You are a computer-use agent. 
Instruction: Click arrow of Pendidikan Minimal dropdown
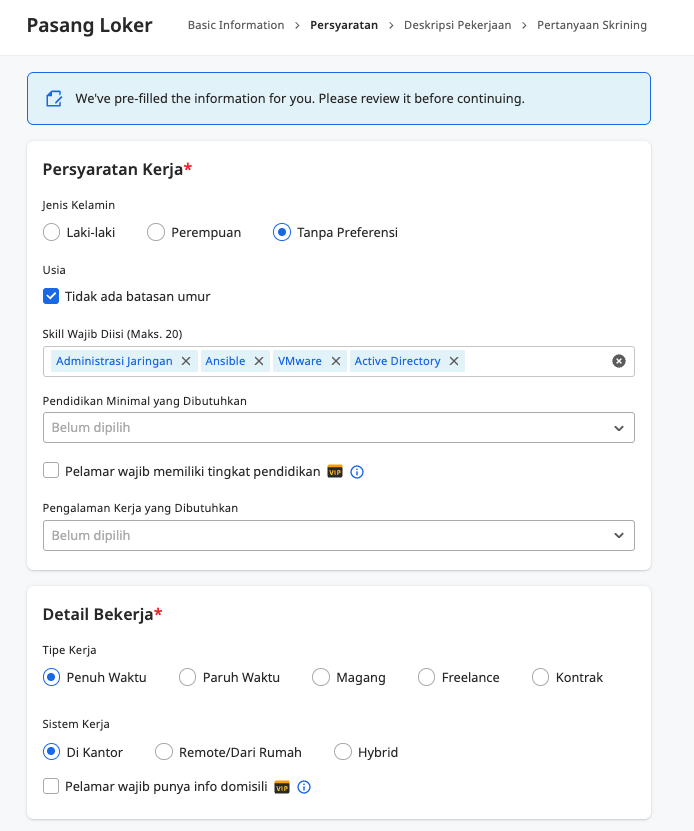[619, 428]
